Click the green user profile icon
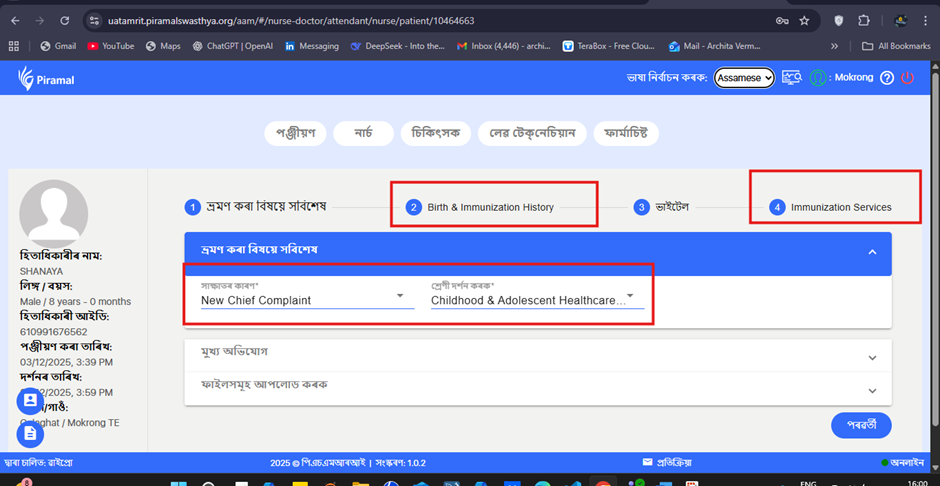Screen dimensions: 940x486 [818, 78]
